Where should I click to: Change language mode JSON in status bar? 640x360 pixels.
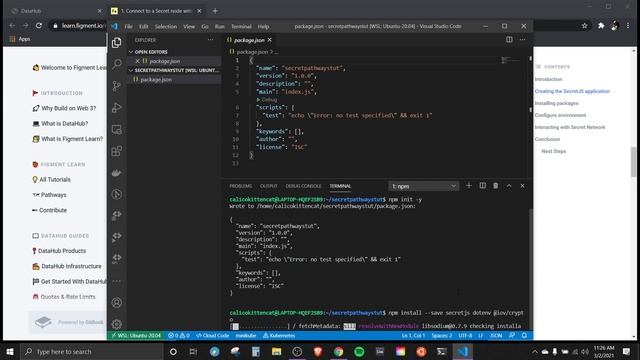pyautogui.click(x=496, y=336)
